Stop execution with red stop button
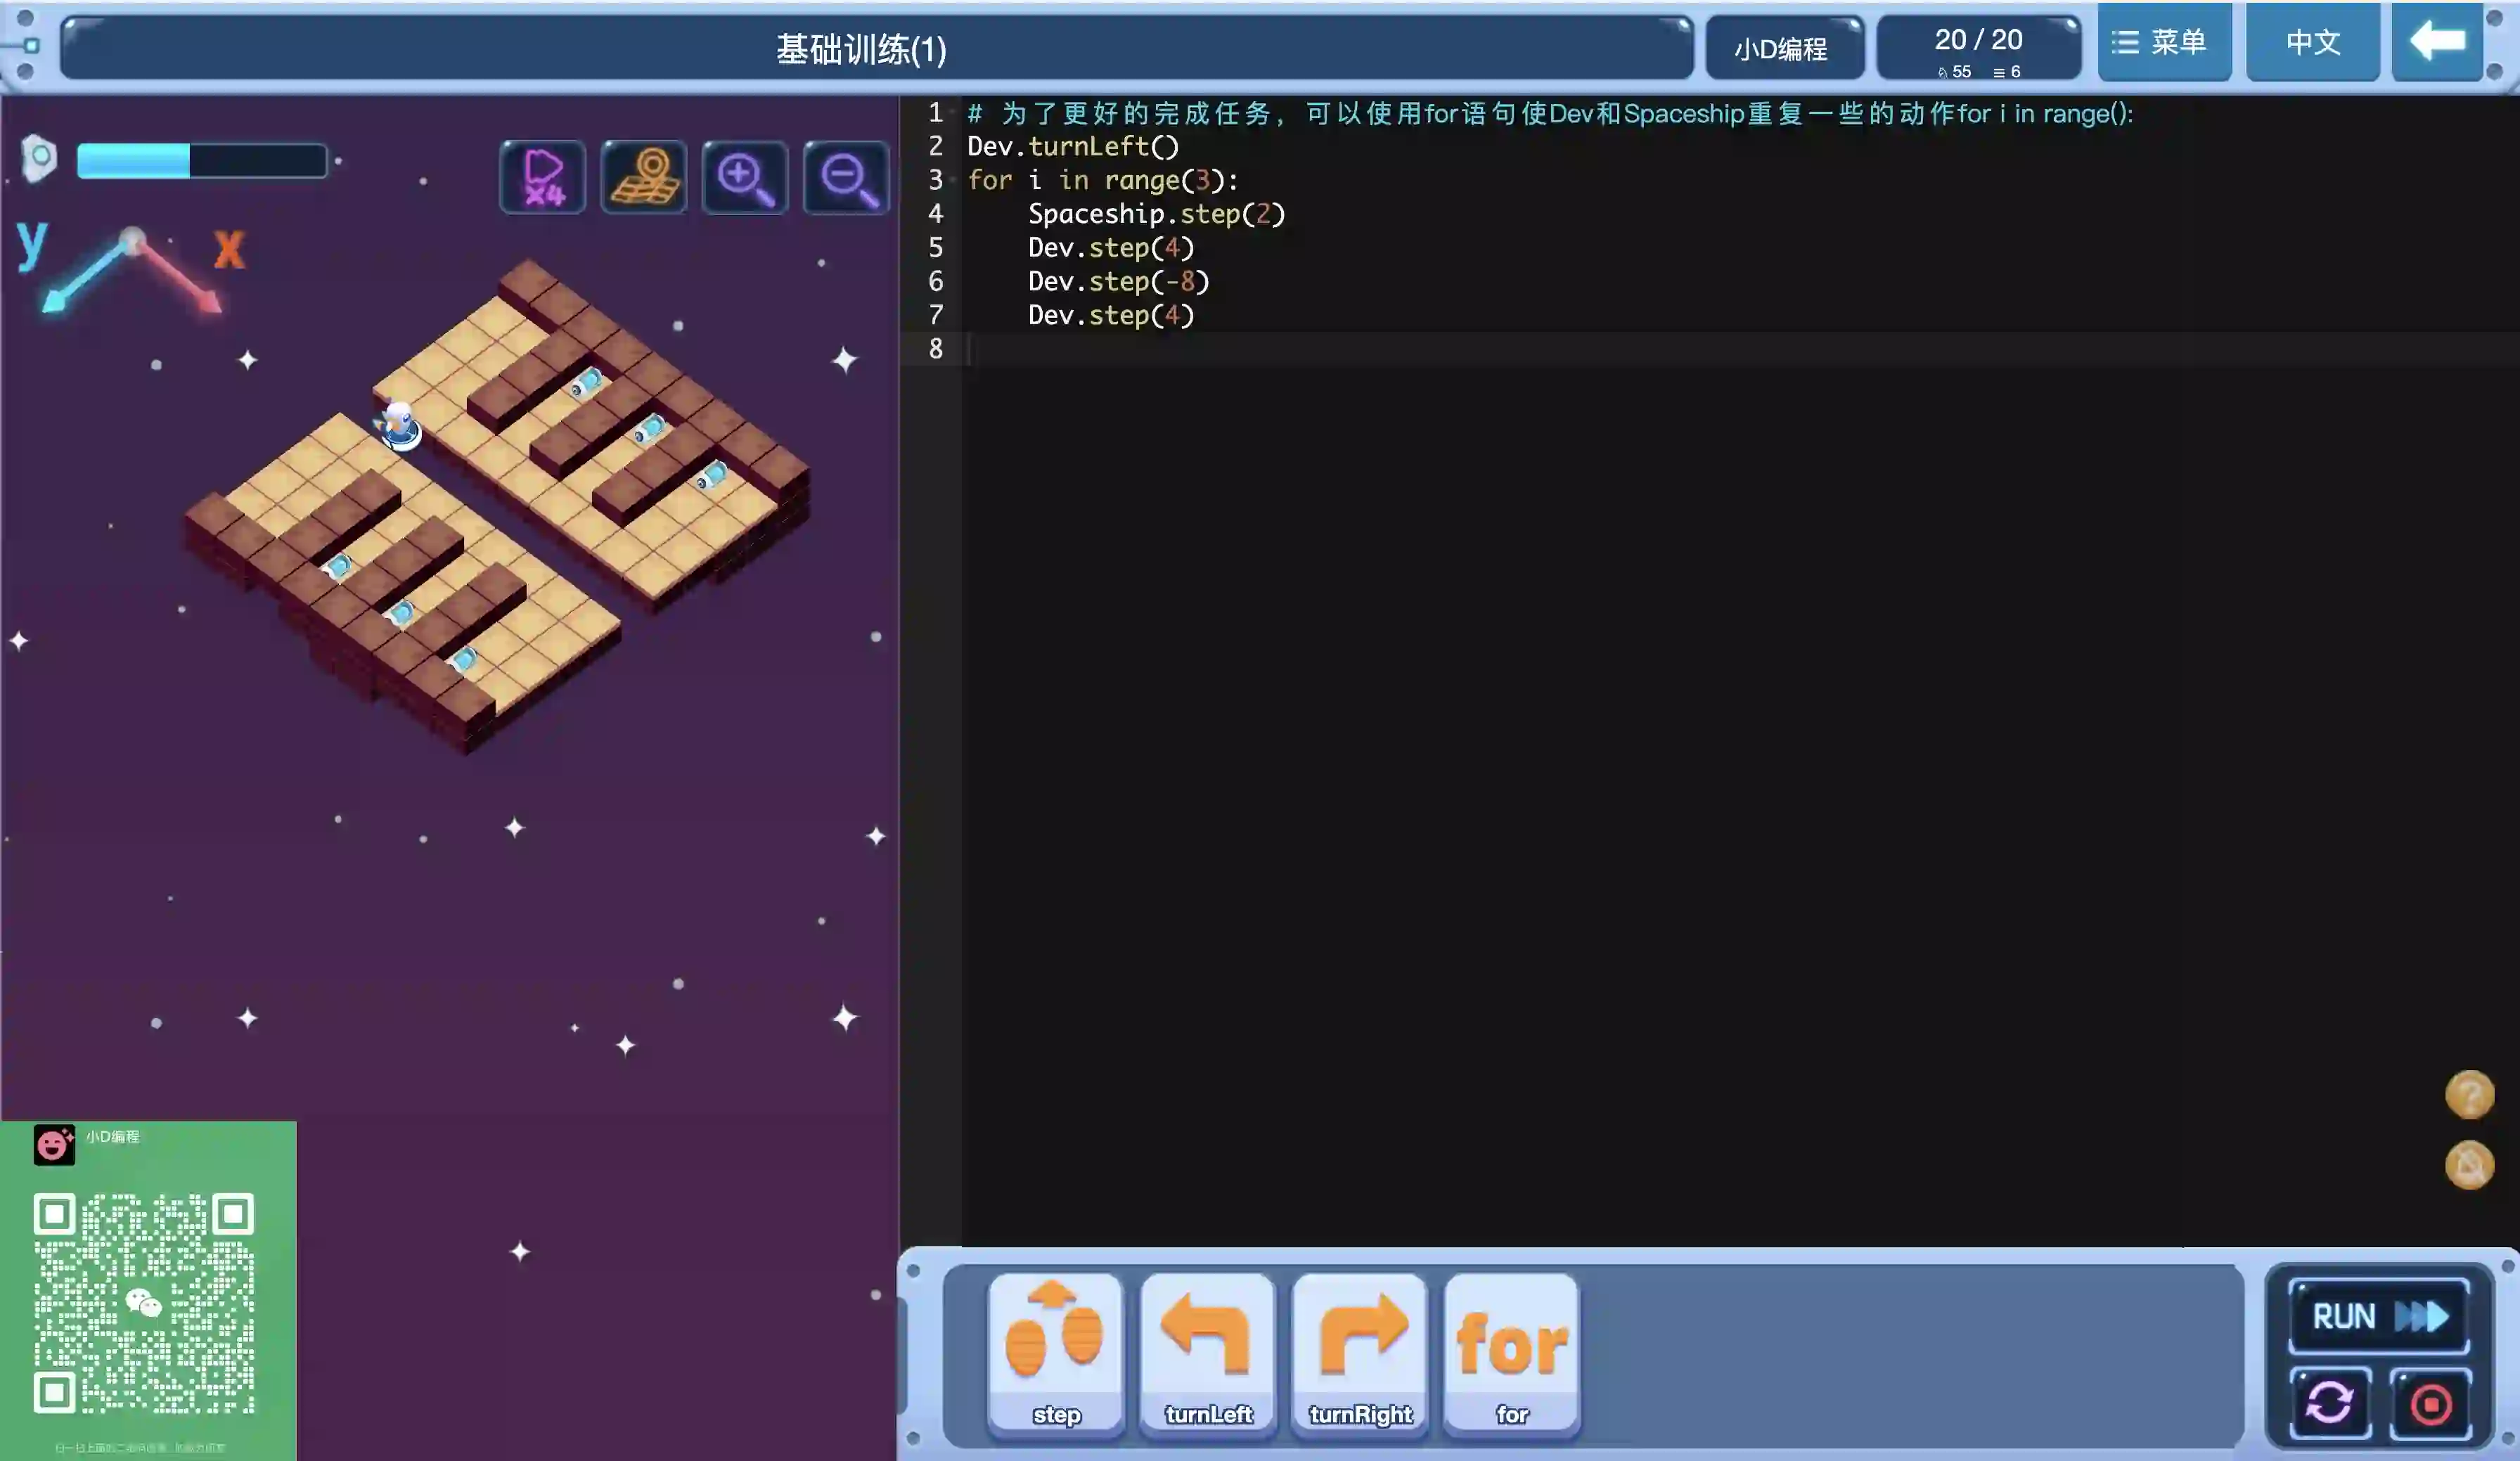 [2431, 1403]
